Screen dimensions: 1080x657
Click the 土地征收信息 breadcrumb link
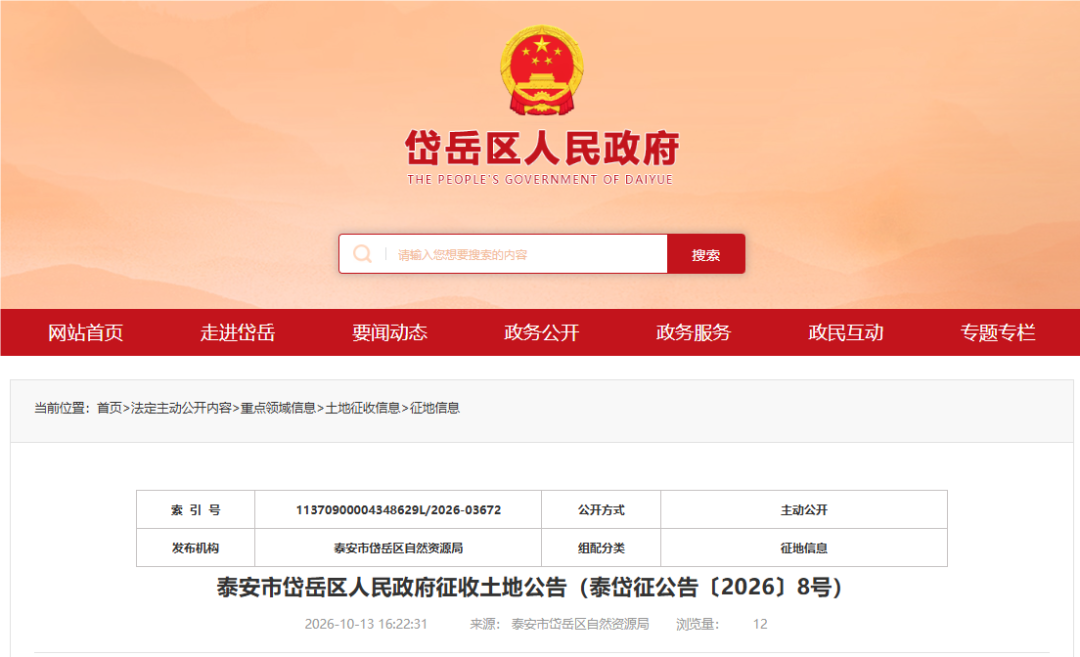(362, 408)
